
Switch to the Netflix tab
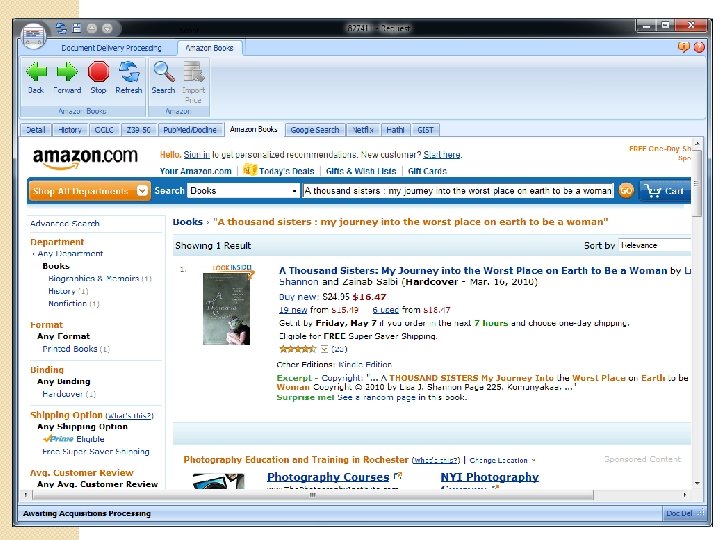click(363, 130)
